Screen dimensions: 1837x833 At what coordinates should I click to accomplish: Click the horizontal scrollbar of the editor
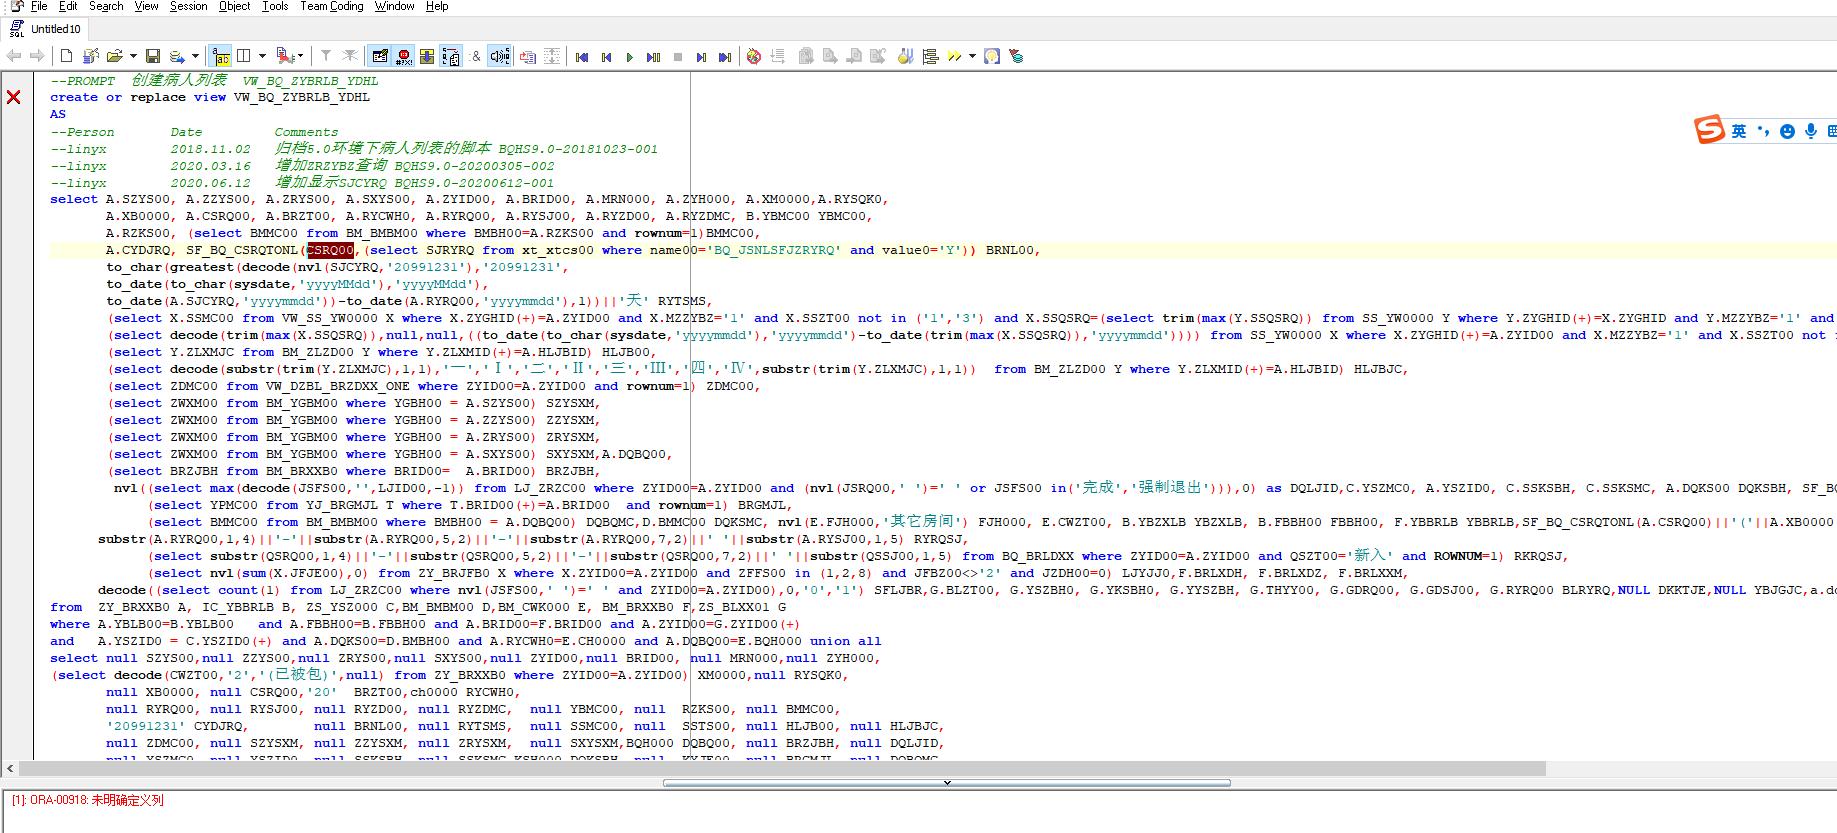click(x=780, y=768)
